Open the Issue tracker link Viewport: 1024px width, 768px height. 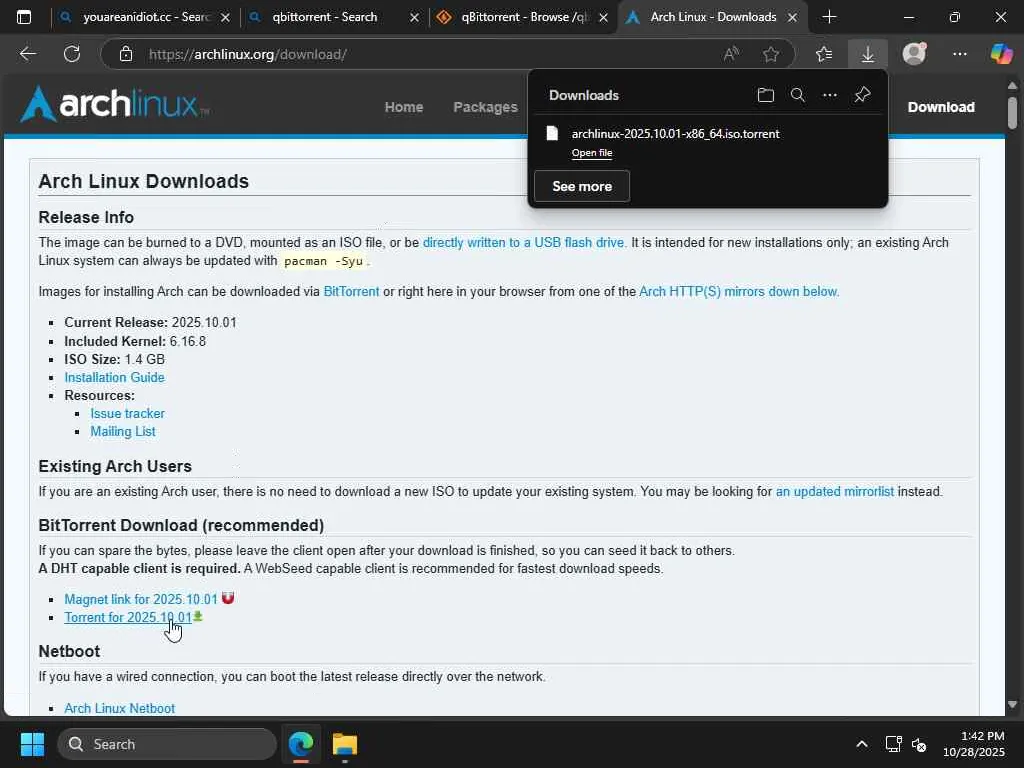127,413
